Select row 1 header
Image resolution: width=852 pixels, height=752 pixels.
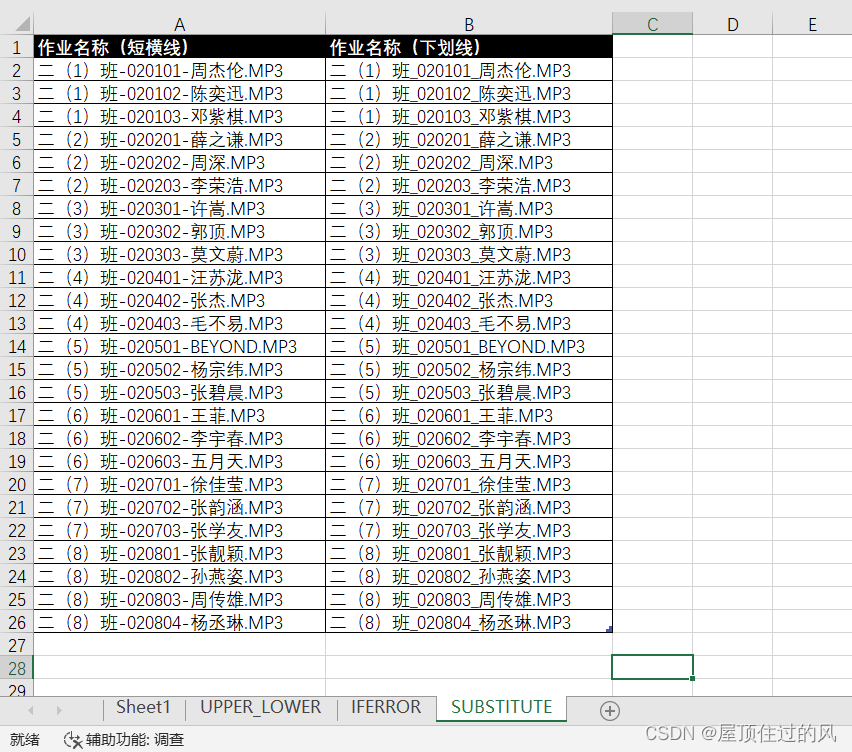(17, 47)
